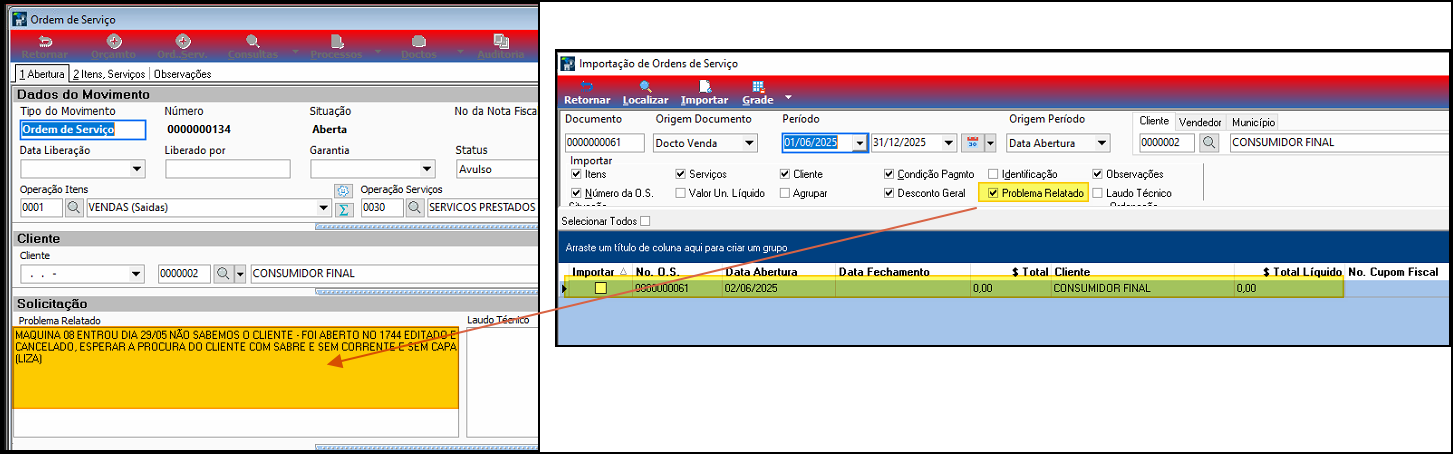Toggle Número da O.S. checkbox
Screen dimensions: 1453x454
[576, 193]
